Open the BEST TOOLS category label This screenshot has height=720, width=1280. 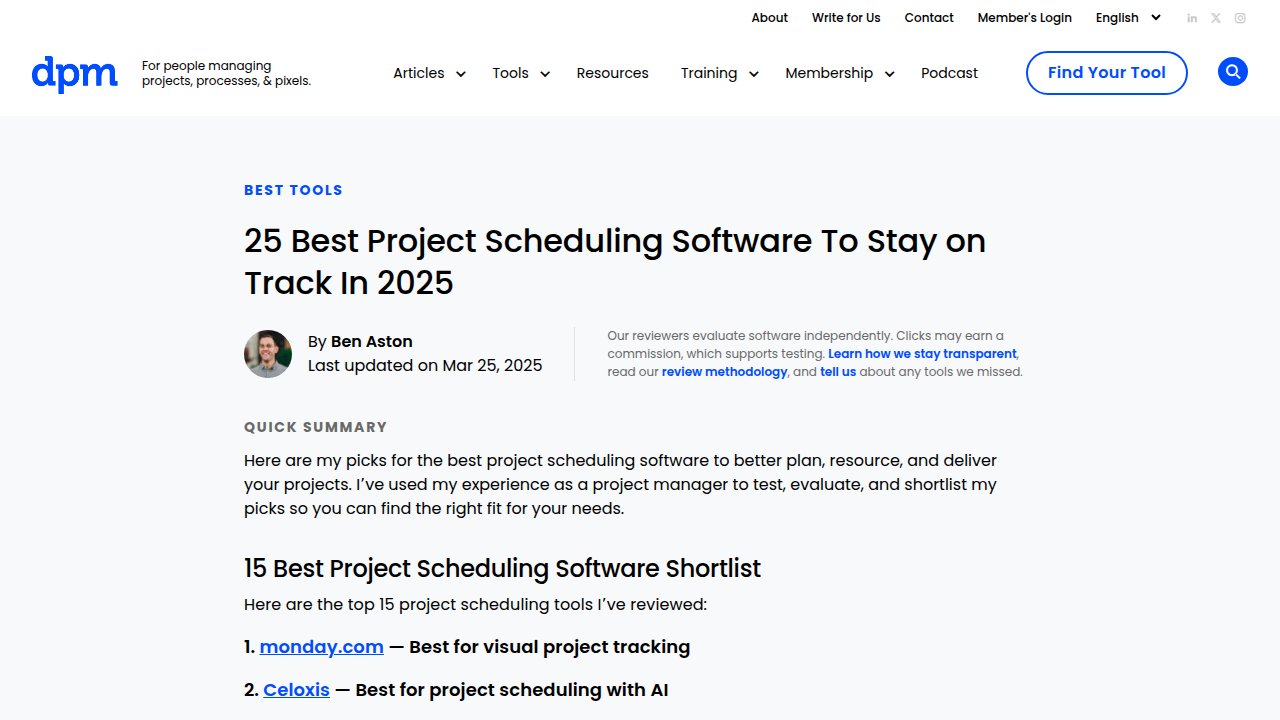pos(293,190)
